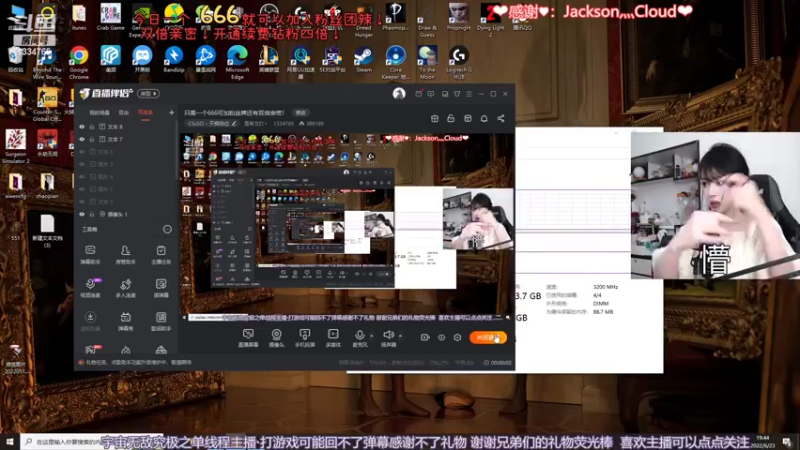Add a 摄像头 camera source
The height and width of the screenshot is (450, 800).
click(277, 338)
